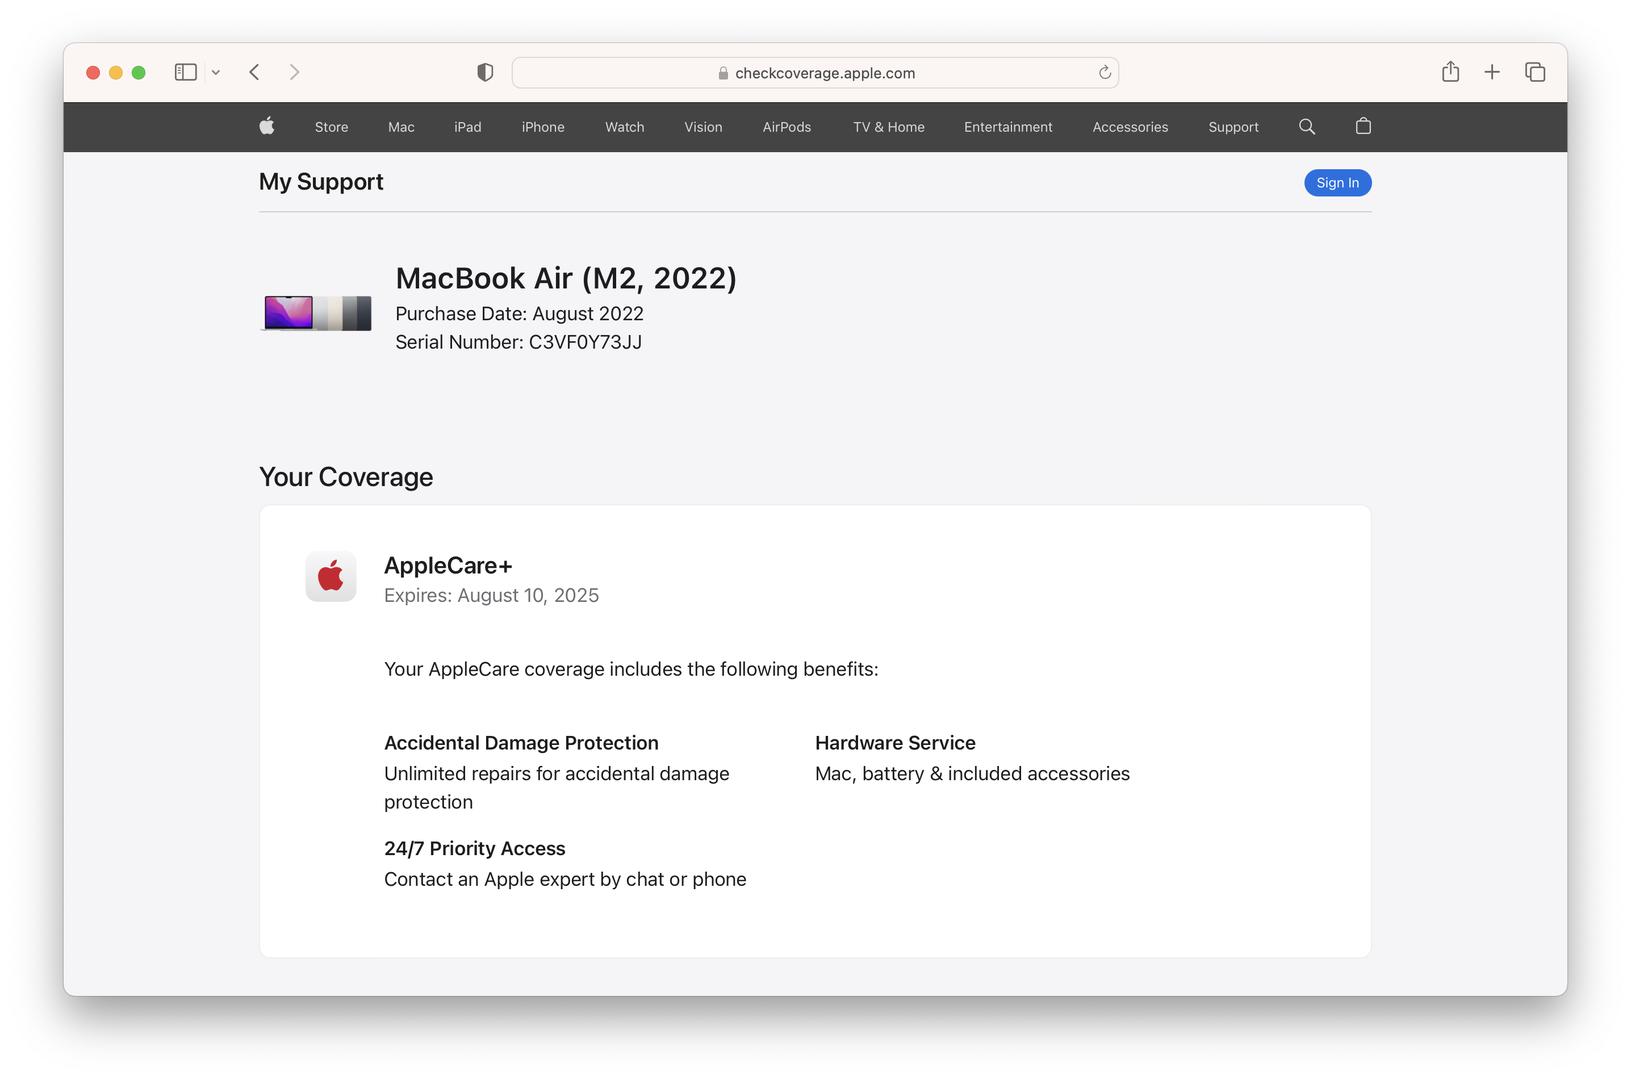Click the MacBook Air product thumbnail

coord(316,313)
